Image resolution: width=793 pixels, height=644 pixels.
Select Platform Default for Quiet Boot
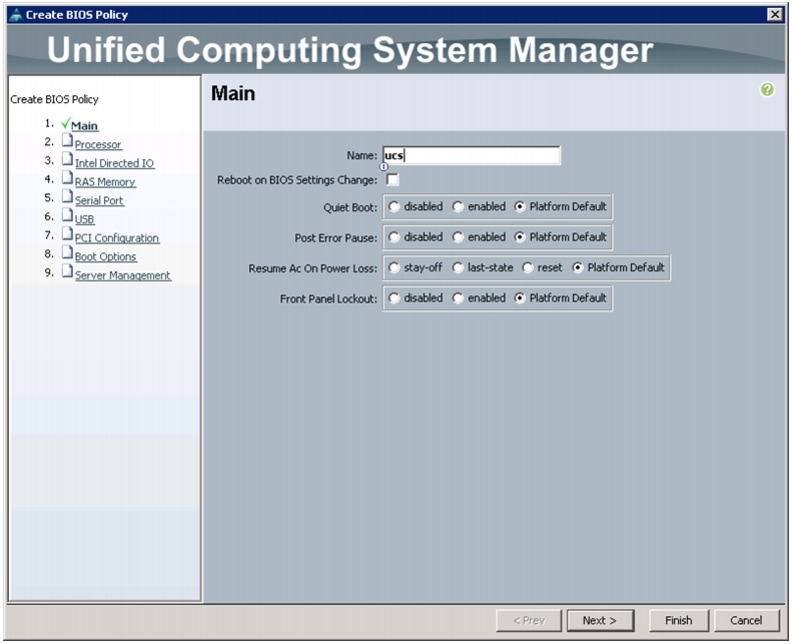pyautogui.click(x=519, y=206)
